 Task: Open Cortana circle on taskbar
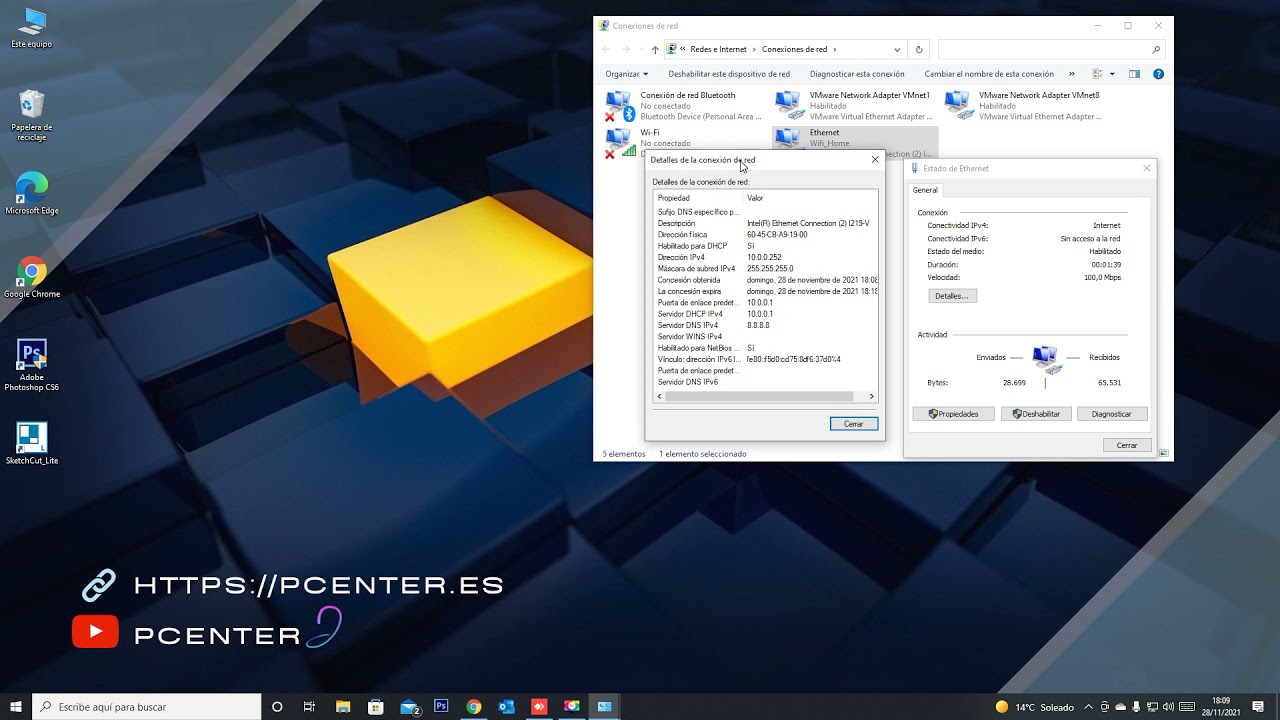[277, 706]
